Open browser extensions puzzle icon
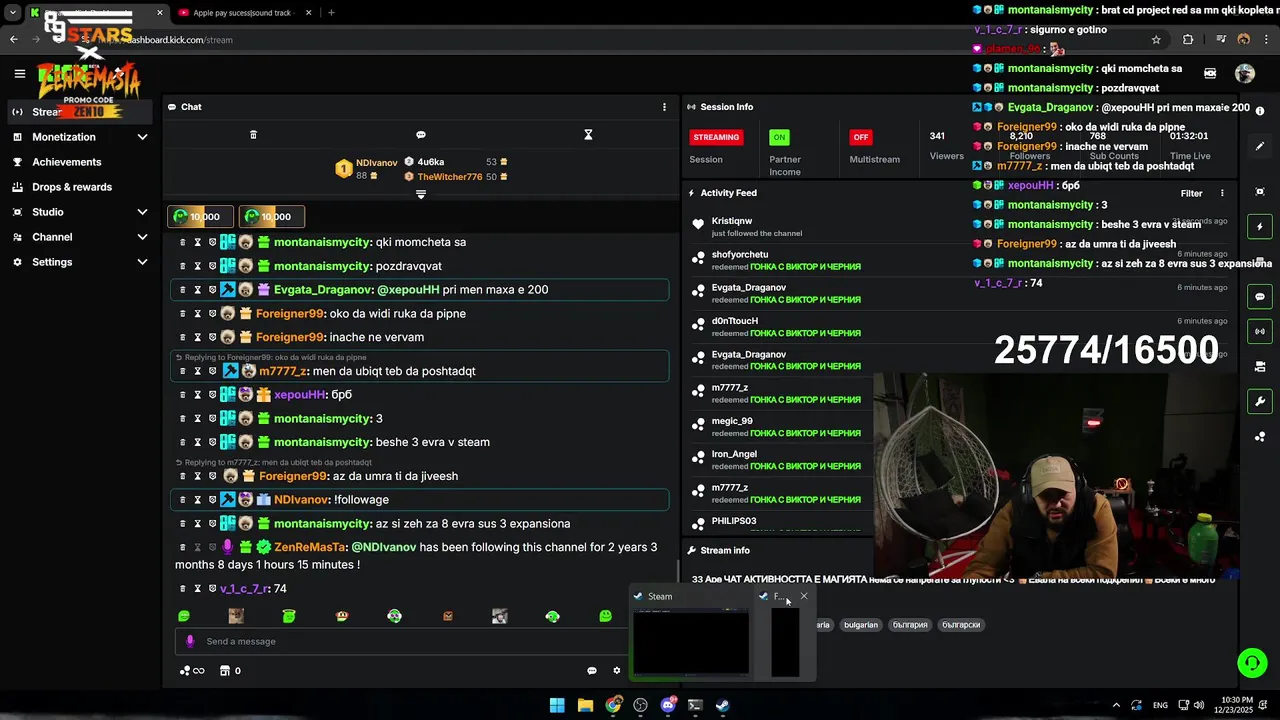This screenshot has height=720, width=1280. pyautogui.click(x=1188, y=40)
